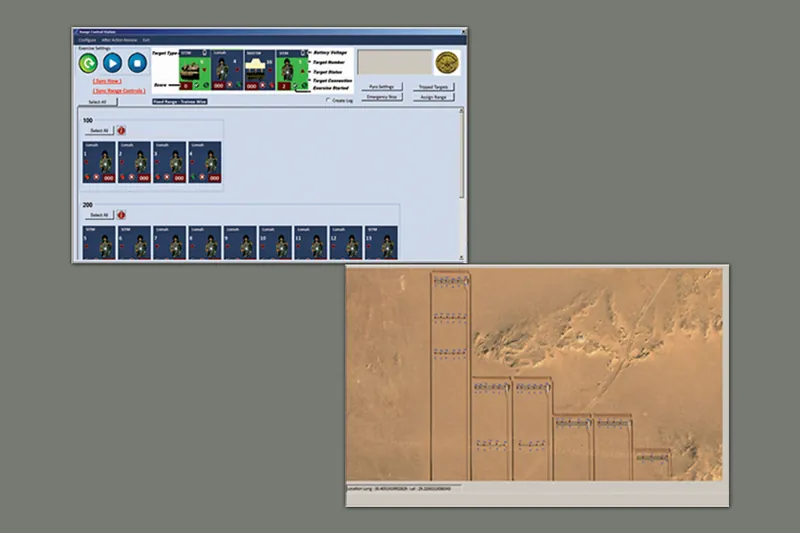Viewport: 800px width, 533px height.
Task: Click the tallest firing lane on the map
Action: click(450, 376)
